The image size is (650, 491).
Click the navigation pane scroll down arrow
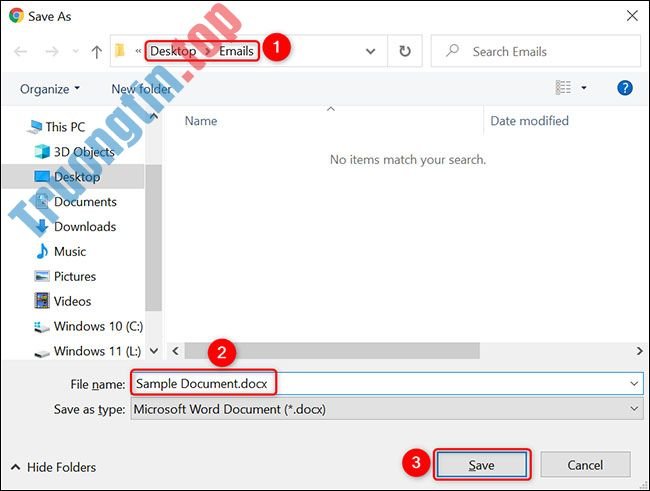click(154, 351)
